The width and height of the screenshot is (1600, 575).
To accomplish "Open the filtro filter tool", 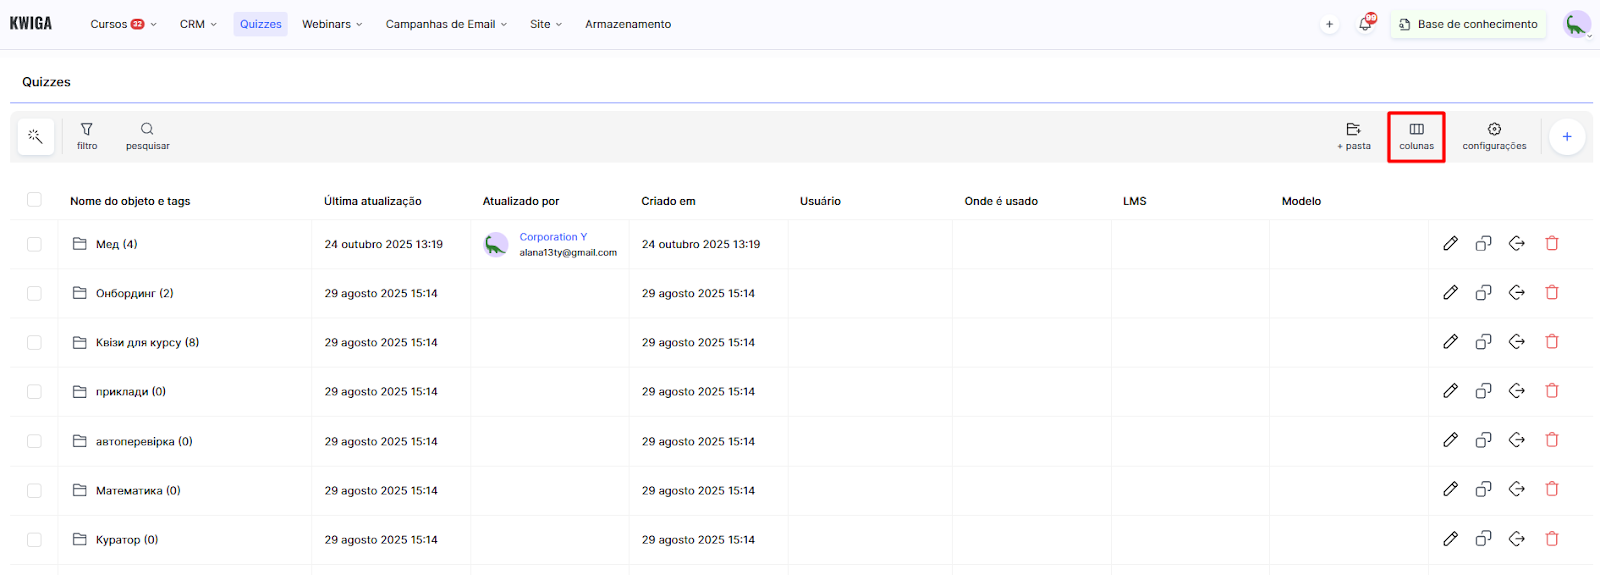I will point(87,136).
